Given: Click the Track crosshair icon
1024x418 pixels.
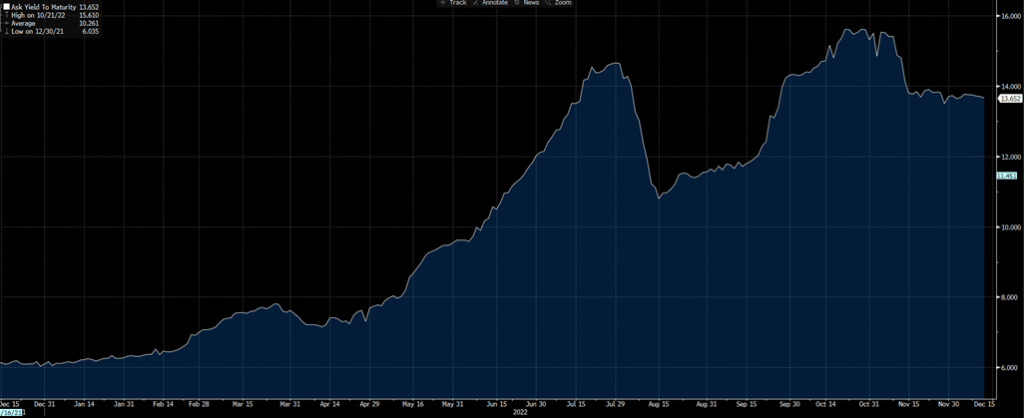Looking at the screenshot, I should tap(442, 4).
